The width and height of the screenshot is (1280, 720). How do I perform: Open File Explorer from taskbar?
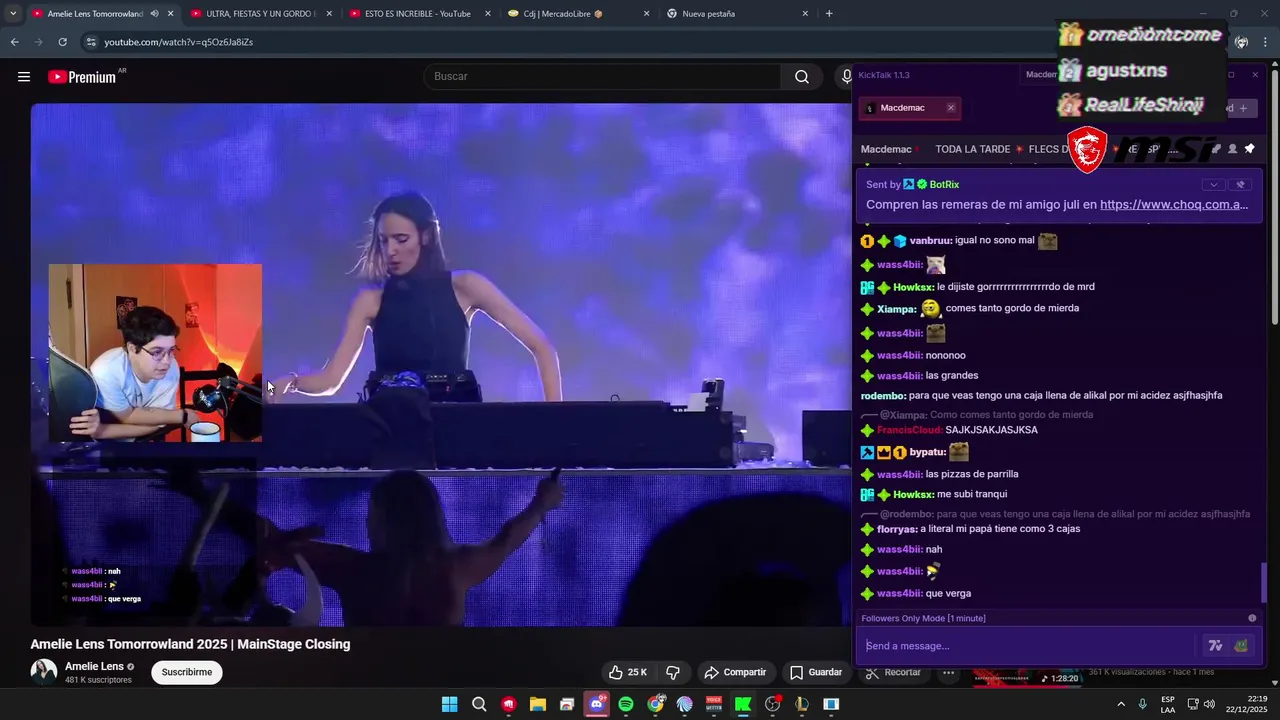537,704
